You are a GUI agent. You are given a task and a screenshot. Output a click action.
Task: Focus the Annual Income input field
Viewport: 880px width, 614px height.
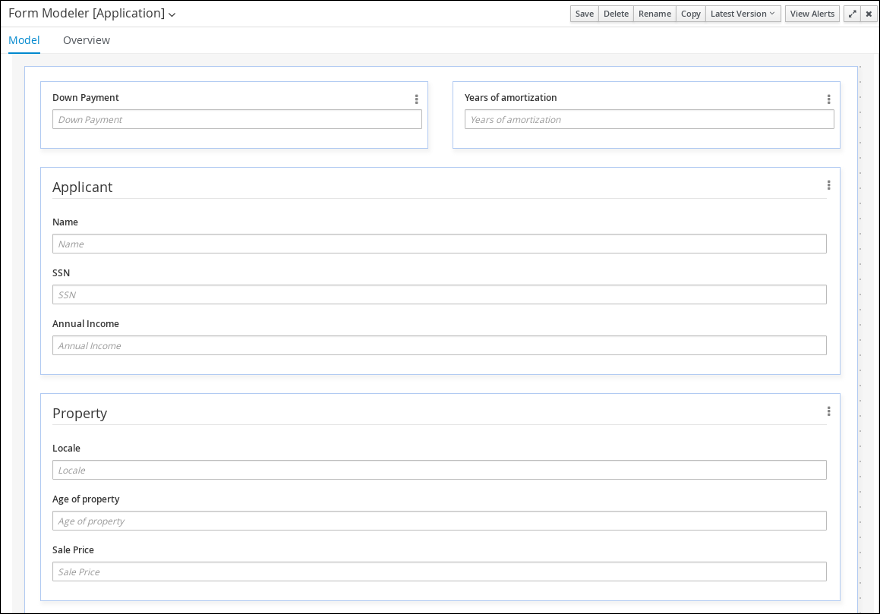[439, 345]
